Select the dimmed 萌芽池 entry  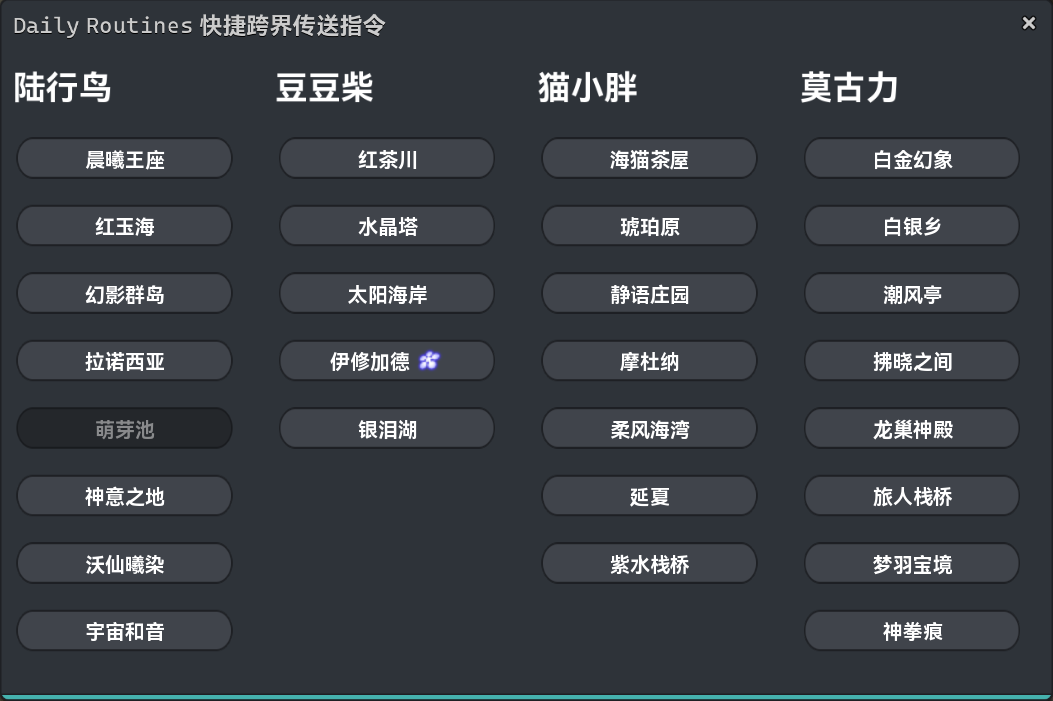click(124, 428)
